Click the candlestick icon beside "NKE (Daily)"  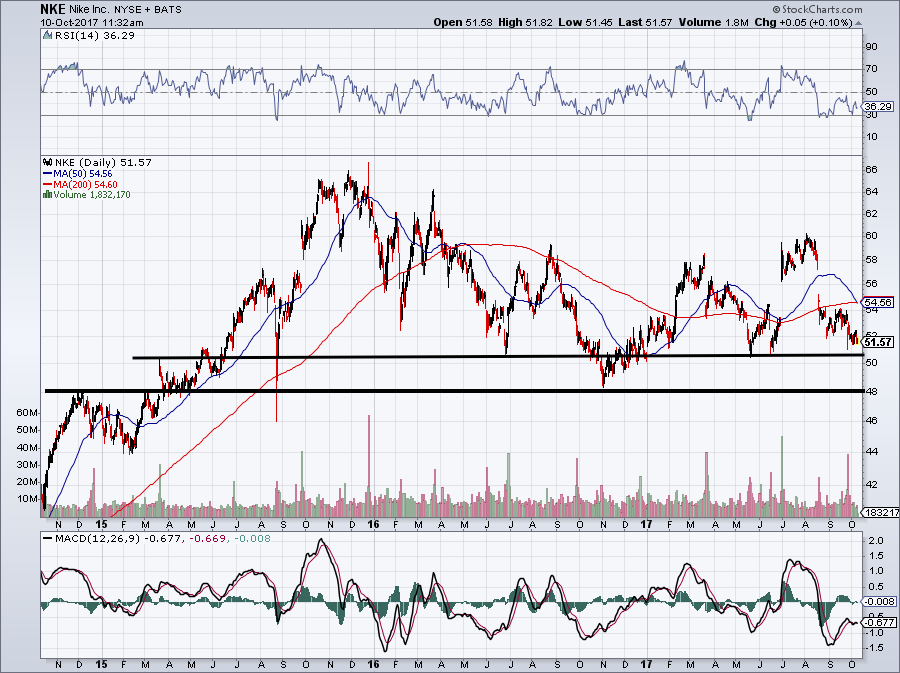click(x=48, y=162)
